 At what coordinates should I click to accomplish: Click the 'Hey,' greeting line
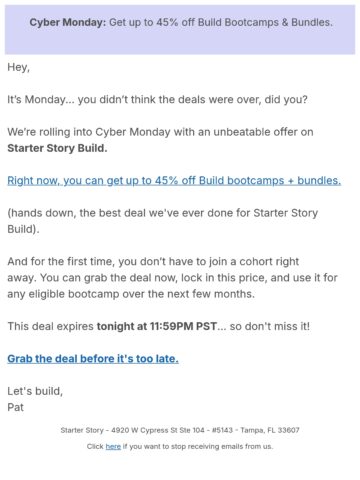(x=19, y=67)
